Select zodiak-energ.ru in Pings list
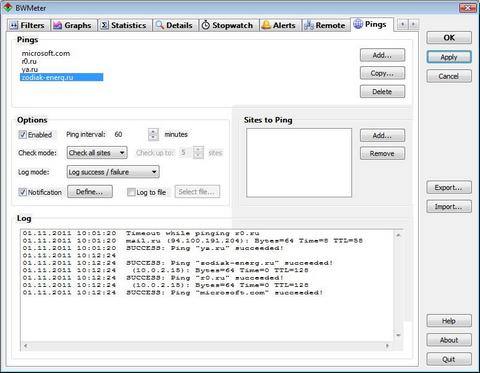The image size is (480, 373). [x=62, y=77]
